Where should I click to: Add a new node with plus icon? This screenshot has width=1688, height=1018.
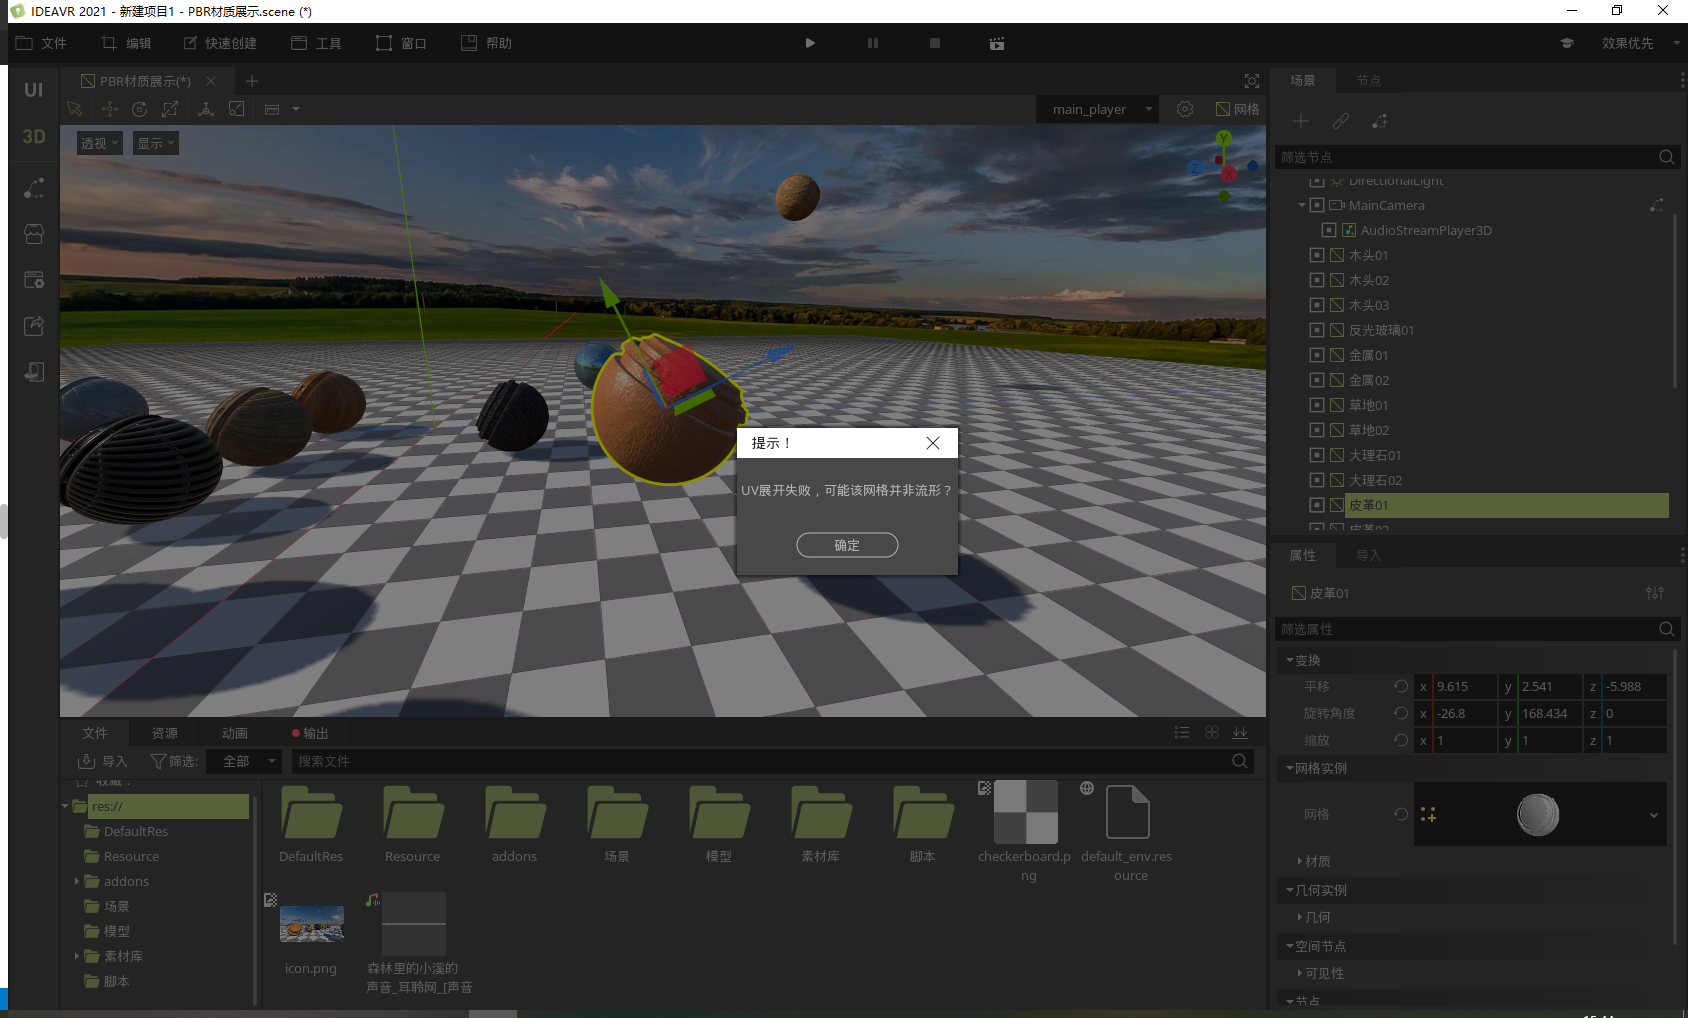[1301, 121]
